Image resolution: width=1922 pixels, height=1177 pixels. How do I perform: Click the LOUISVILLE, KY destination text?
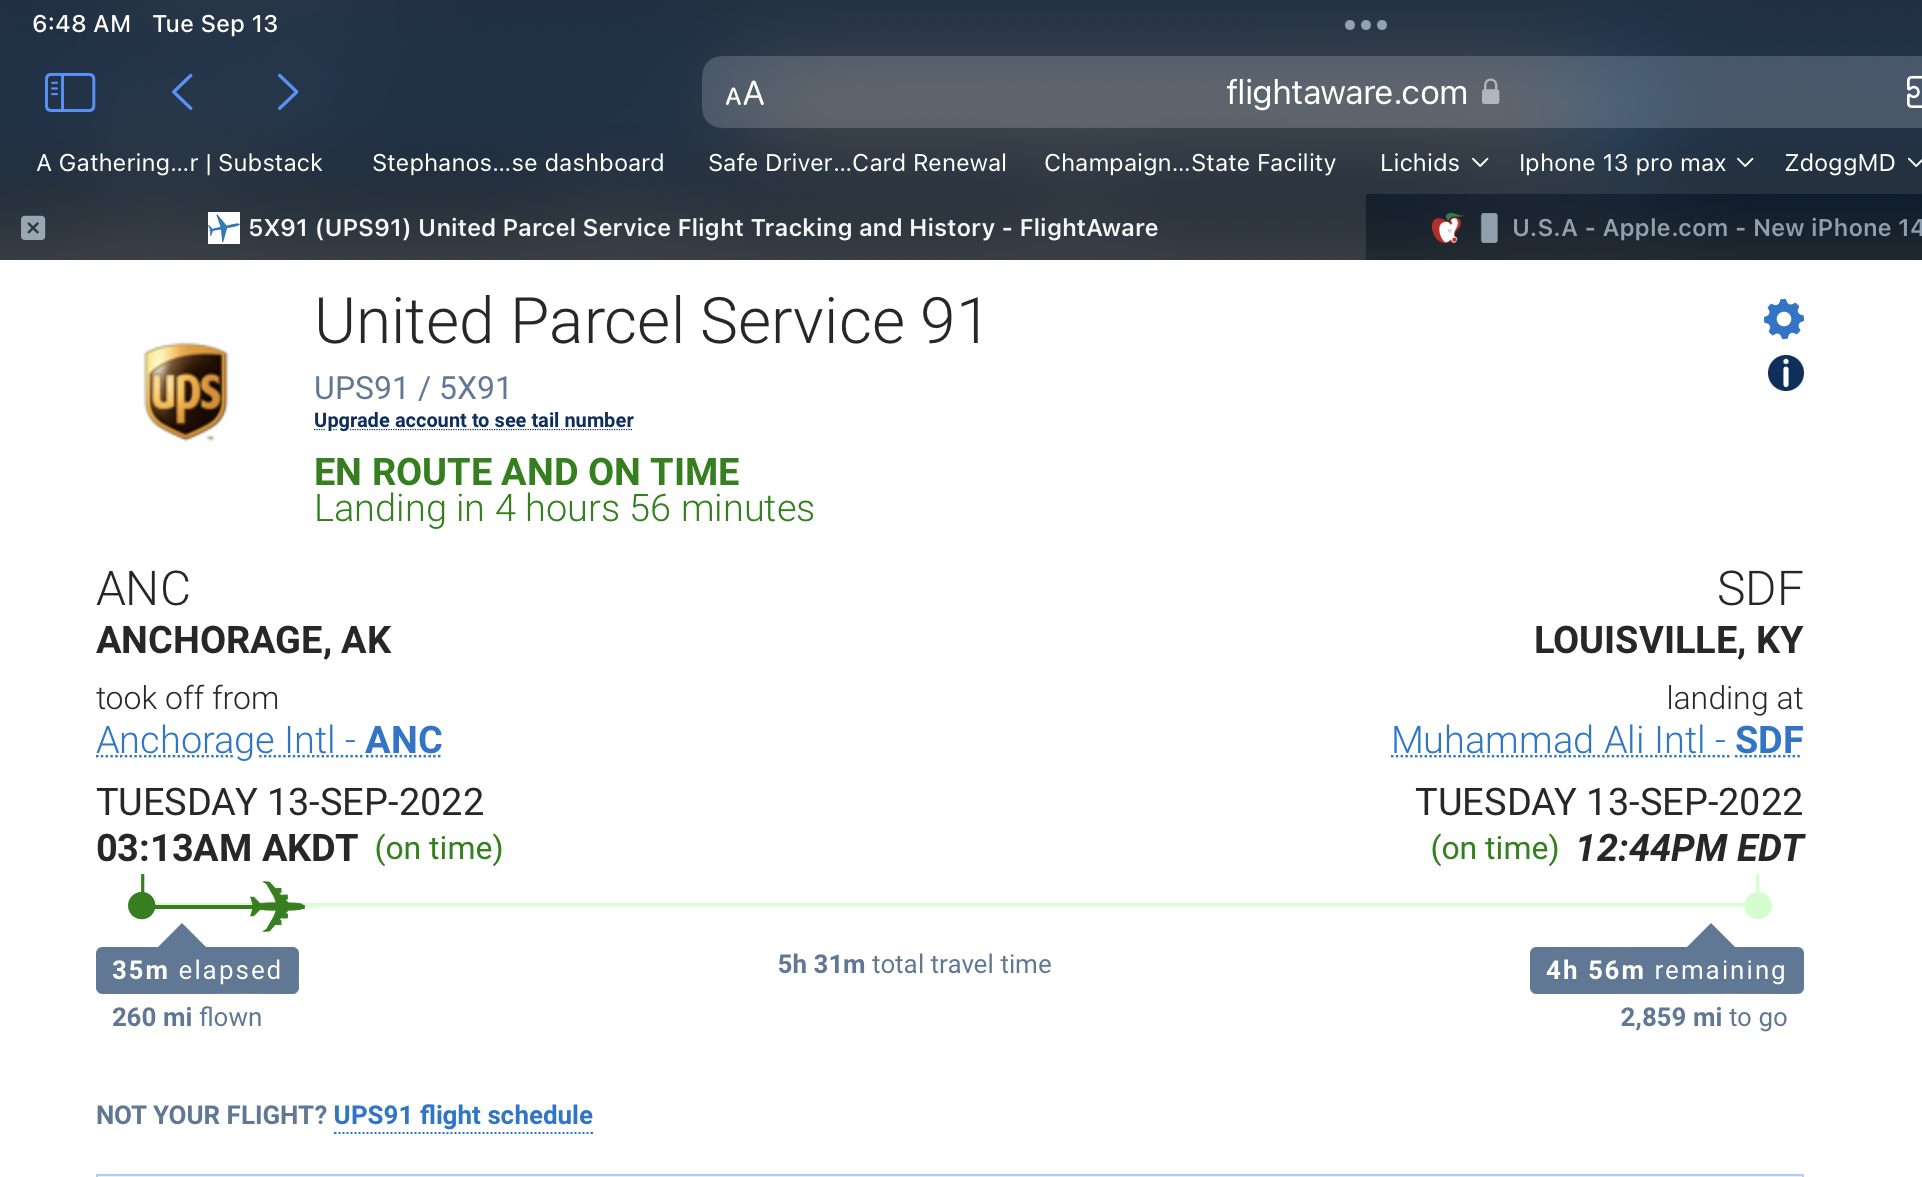1668,640
